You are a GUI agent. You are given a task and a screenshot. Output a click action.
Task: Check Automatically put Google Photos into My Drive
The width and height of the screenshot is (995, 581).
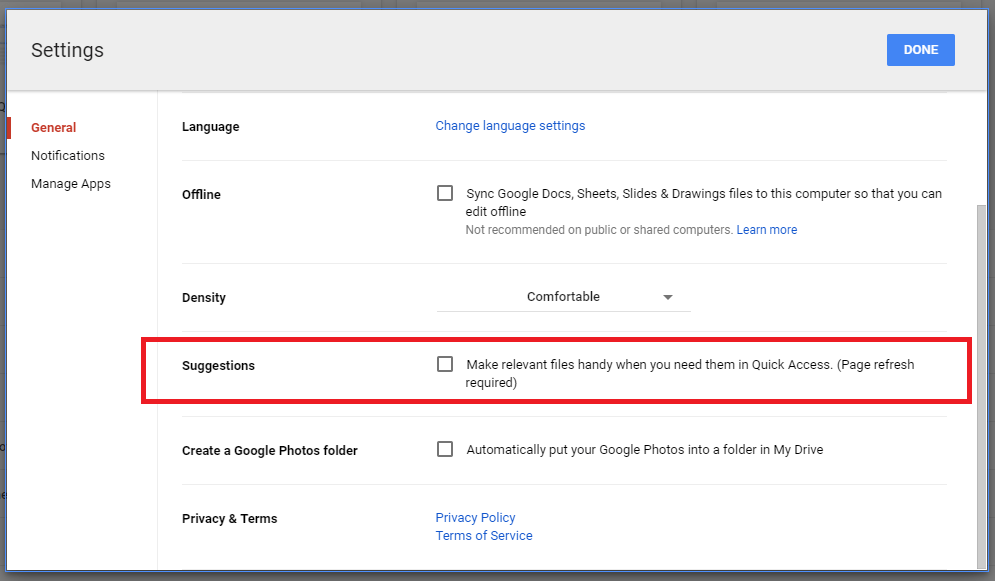445,449
